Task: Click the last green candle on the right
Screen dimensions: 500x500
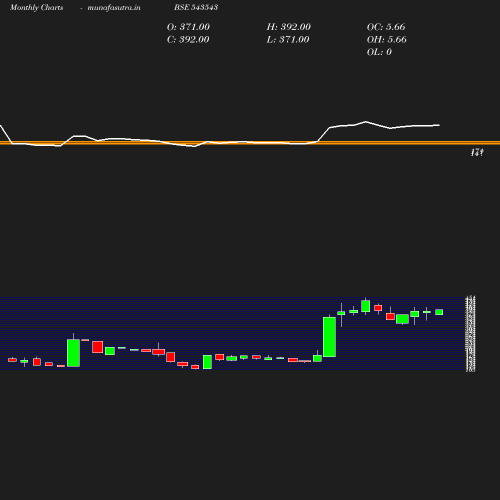Action: click(x=439, y=312)
